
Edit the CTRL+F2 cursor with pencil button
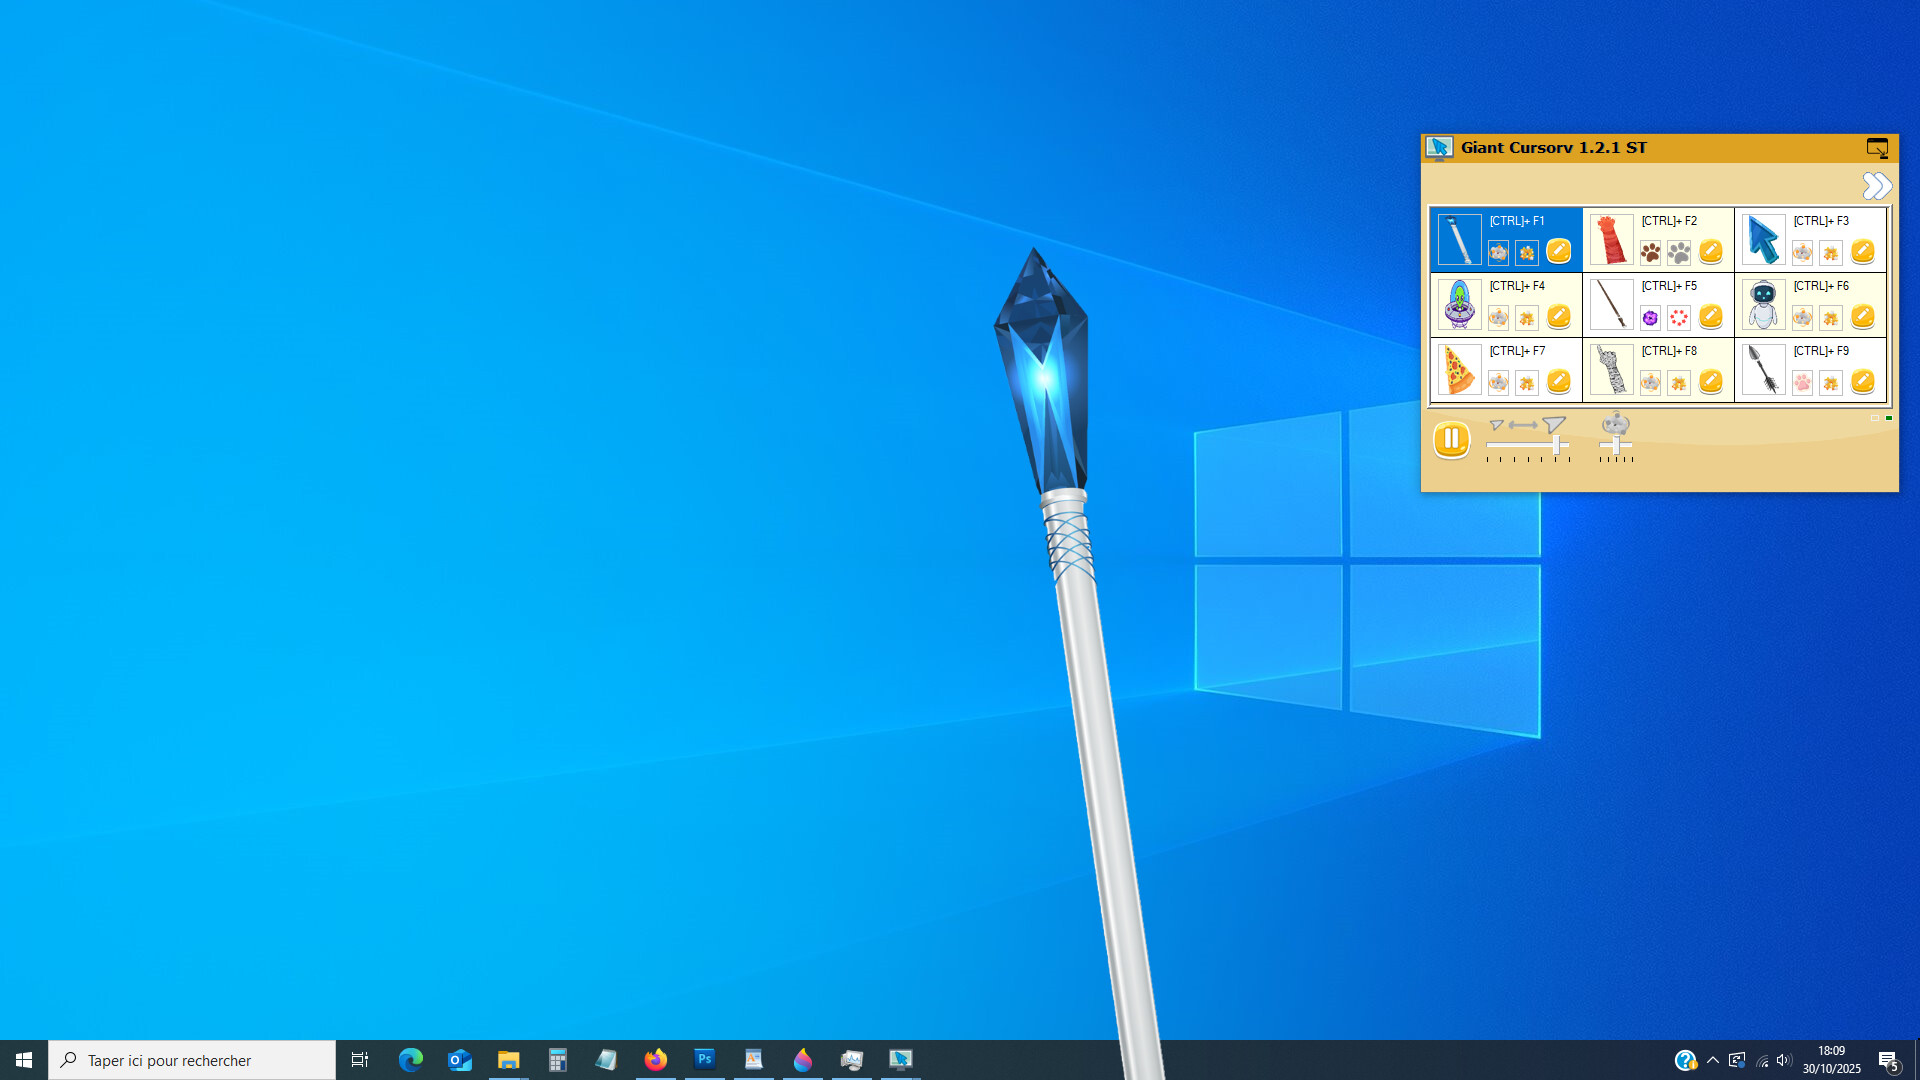tap(1710, 252)
